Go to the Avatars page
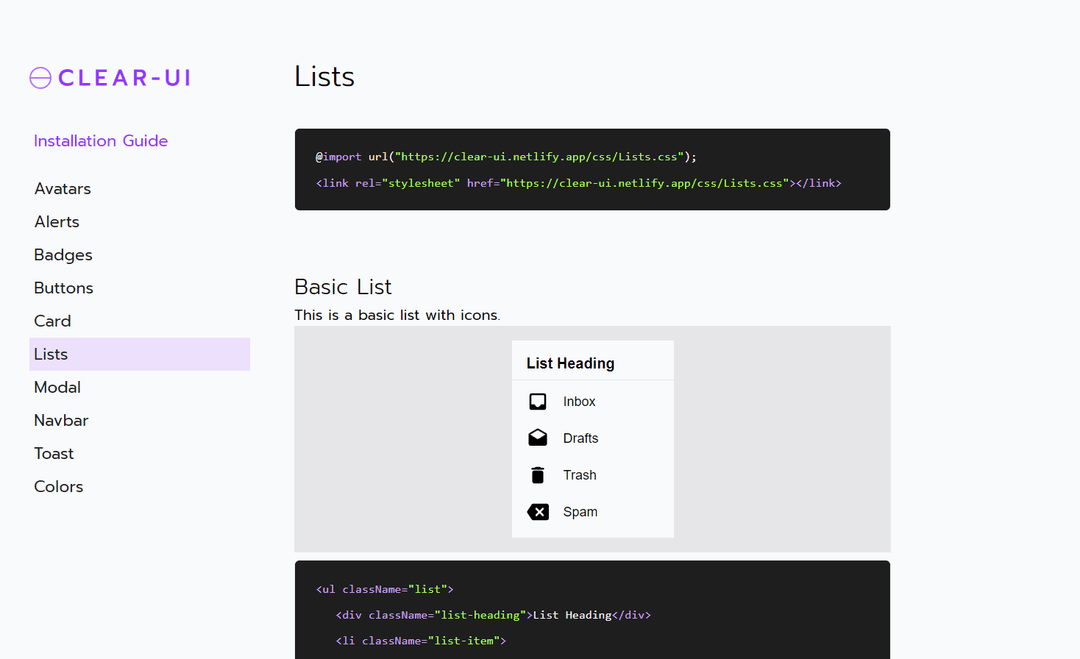Viewport: 1080px width, 659px height. pyautogui.click(x=63, y=189)
